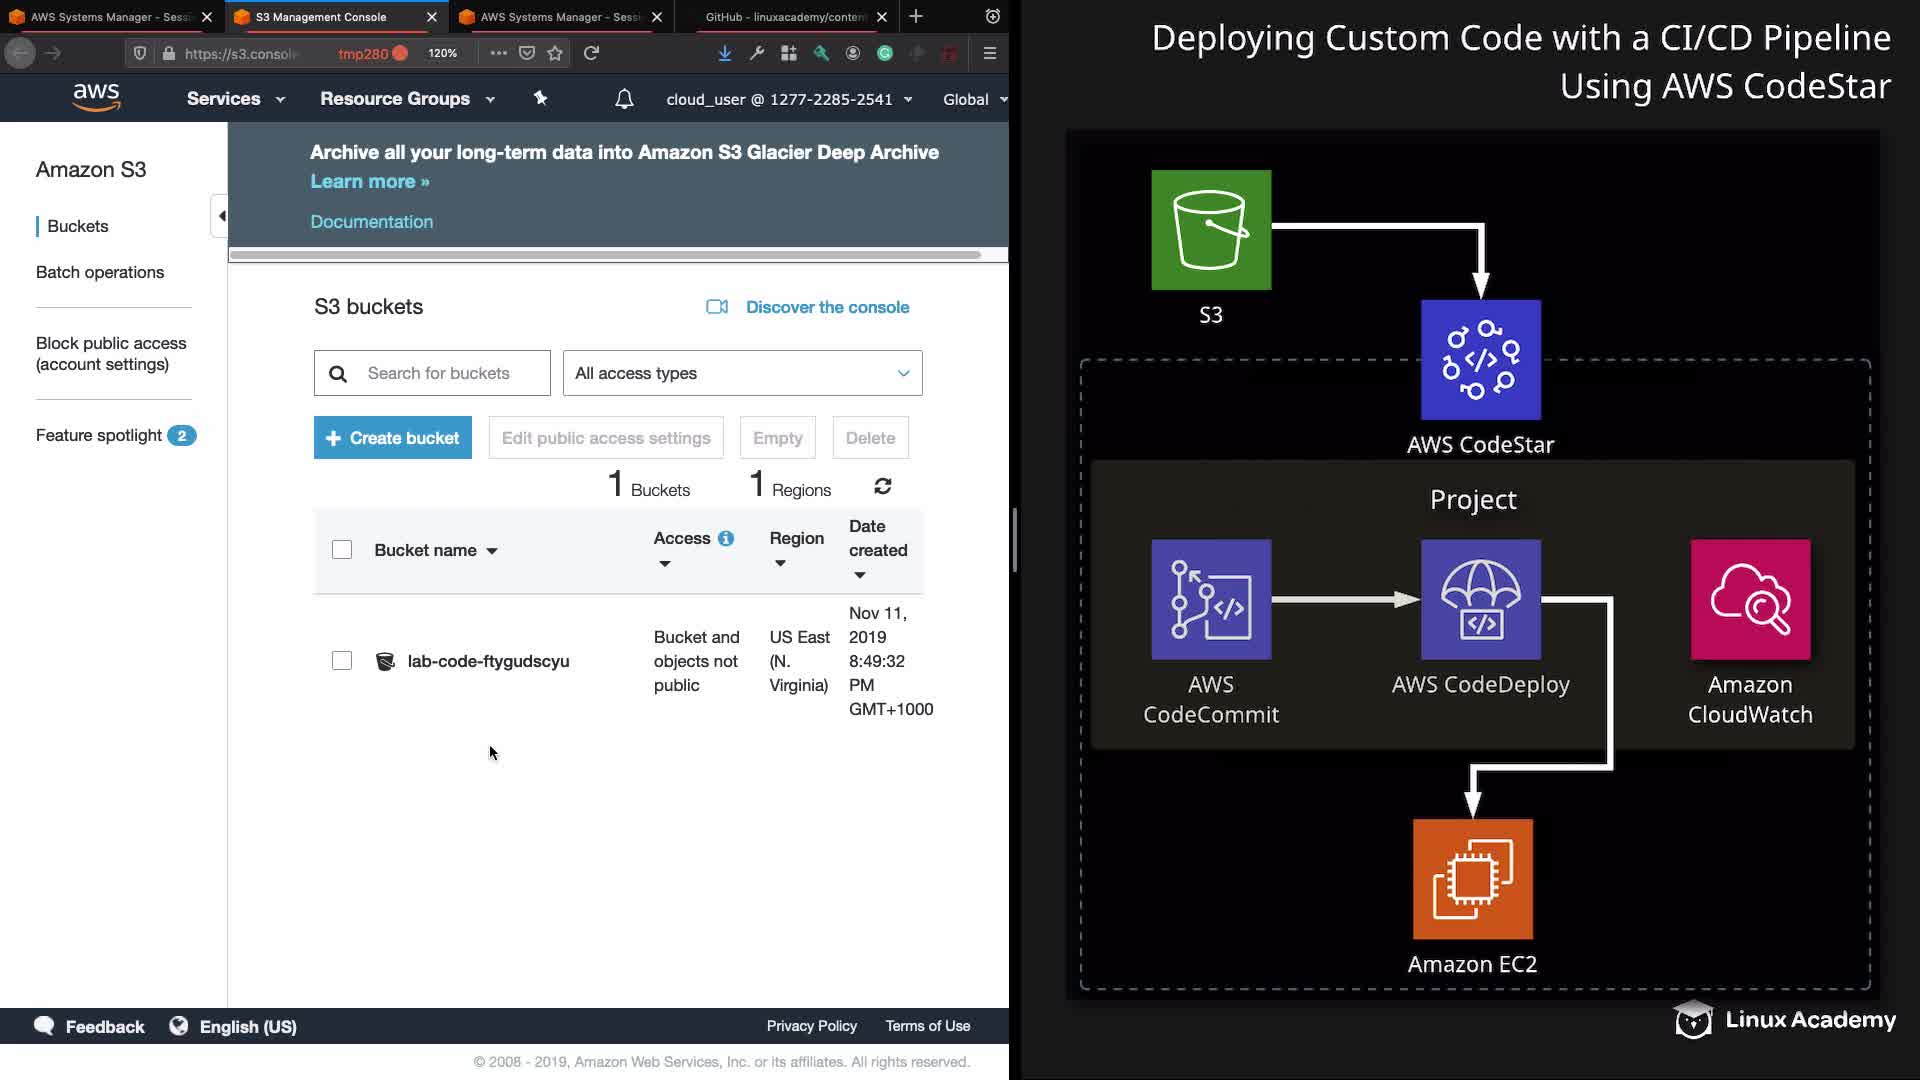Open the cloud_user account dropdown
1920x1080 pixels.
click(x=789, y=99)
